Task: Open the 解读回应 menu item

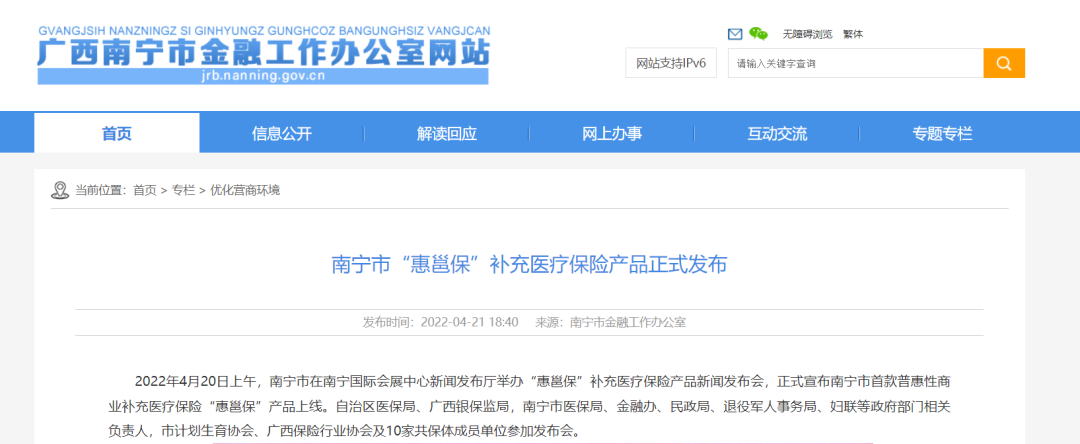Action: click(447, 134)
